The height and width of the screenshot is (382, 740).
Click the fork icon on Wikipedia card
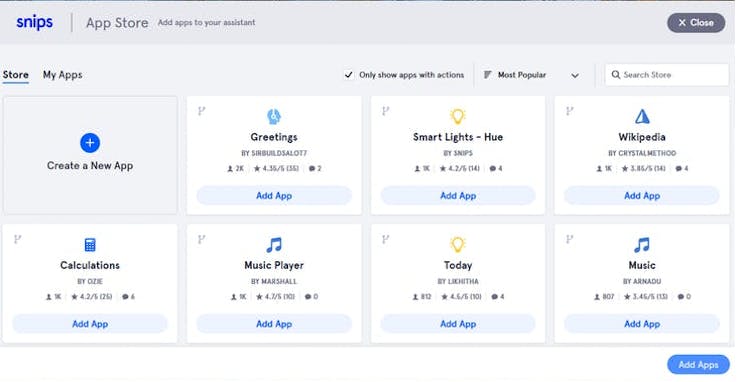(570, 111)
